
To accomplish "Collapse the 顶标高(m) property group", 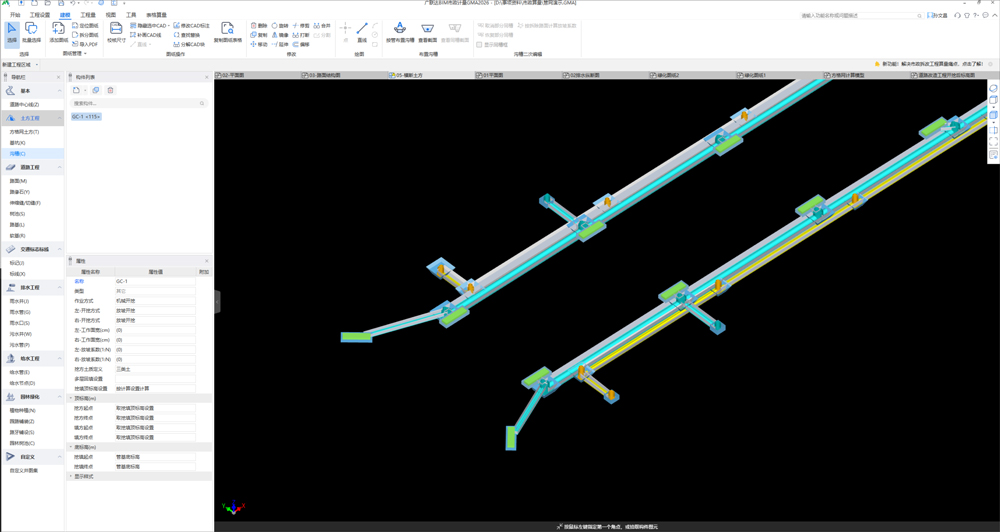I will 71,398.
